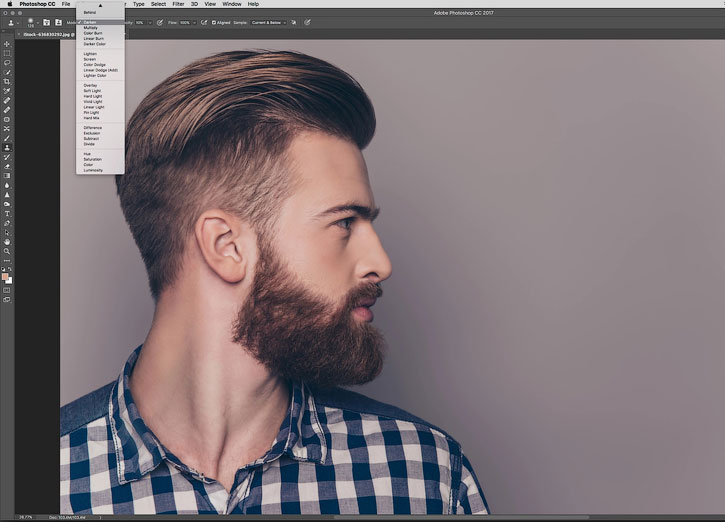The image size is (725, 522).
Task: Open the Flow slider dropdown arrow
Action: (194, 22)
